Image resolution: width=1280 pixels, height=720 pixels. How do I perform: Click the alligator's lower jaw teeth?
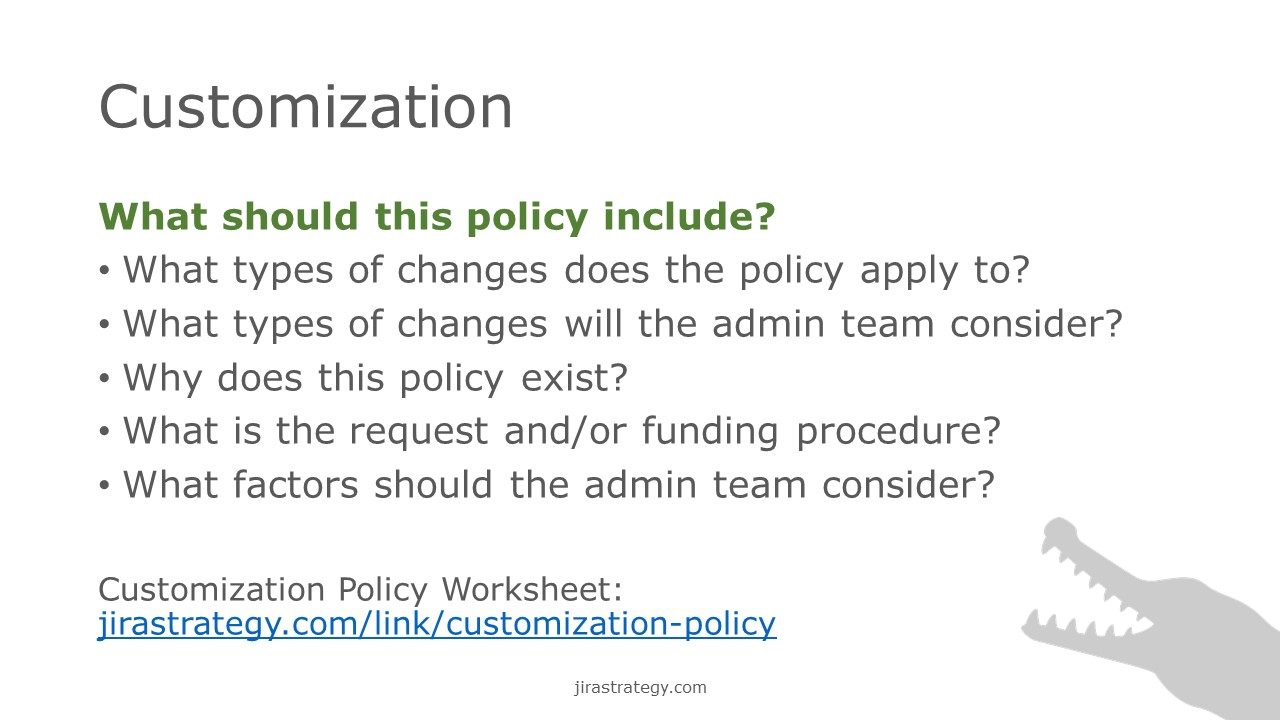(x=1075, y=626)
